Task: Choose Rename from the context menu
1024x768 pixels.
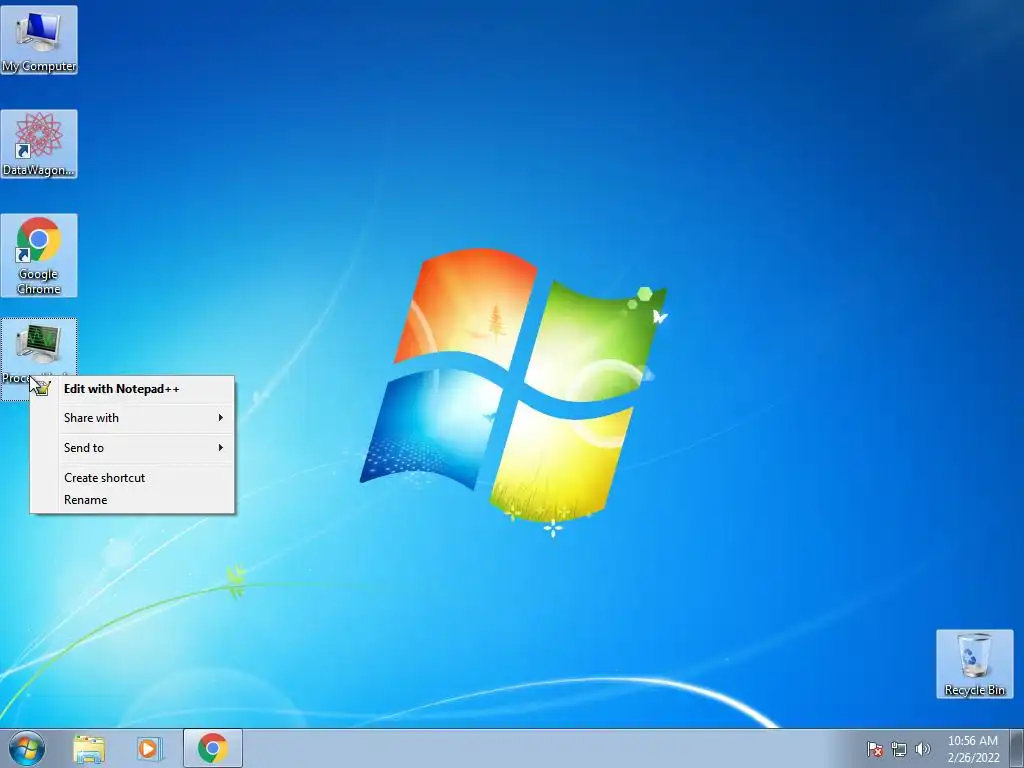Action: [x=133, y=500]
